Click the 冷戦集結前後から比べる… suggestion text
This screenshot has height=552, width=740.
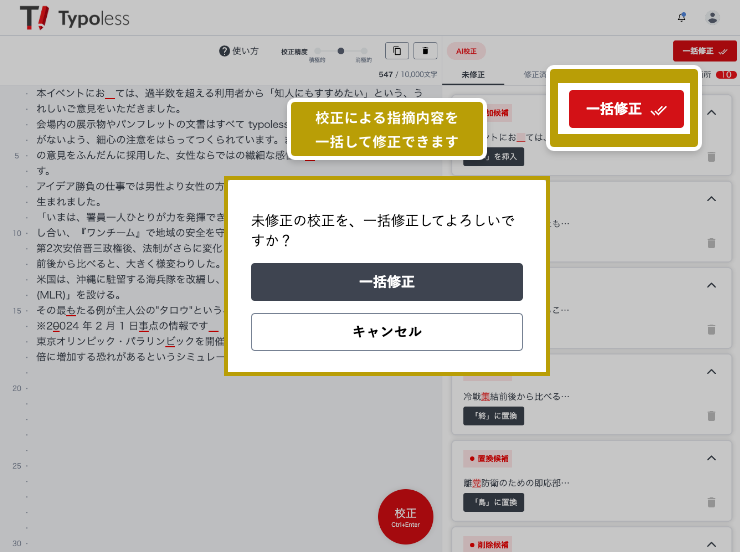click(x=516, y=396)
